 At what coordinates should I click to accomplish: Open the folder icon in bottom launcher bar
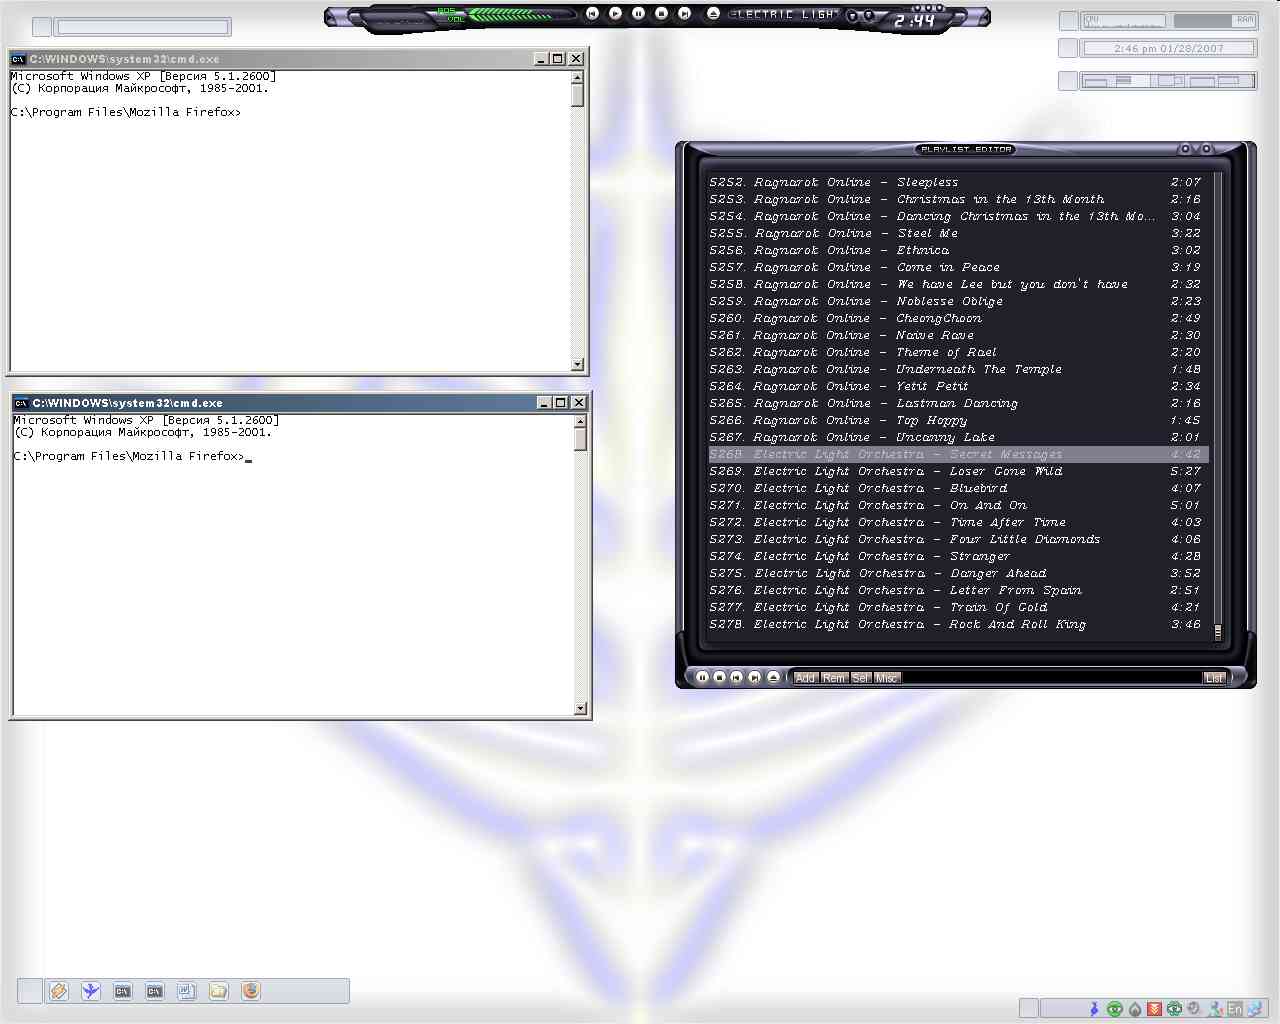(219, 991)
